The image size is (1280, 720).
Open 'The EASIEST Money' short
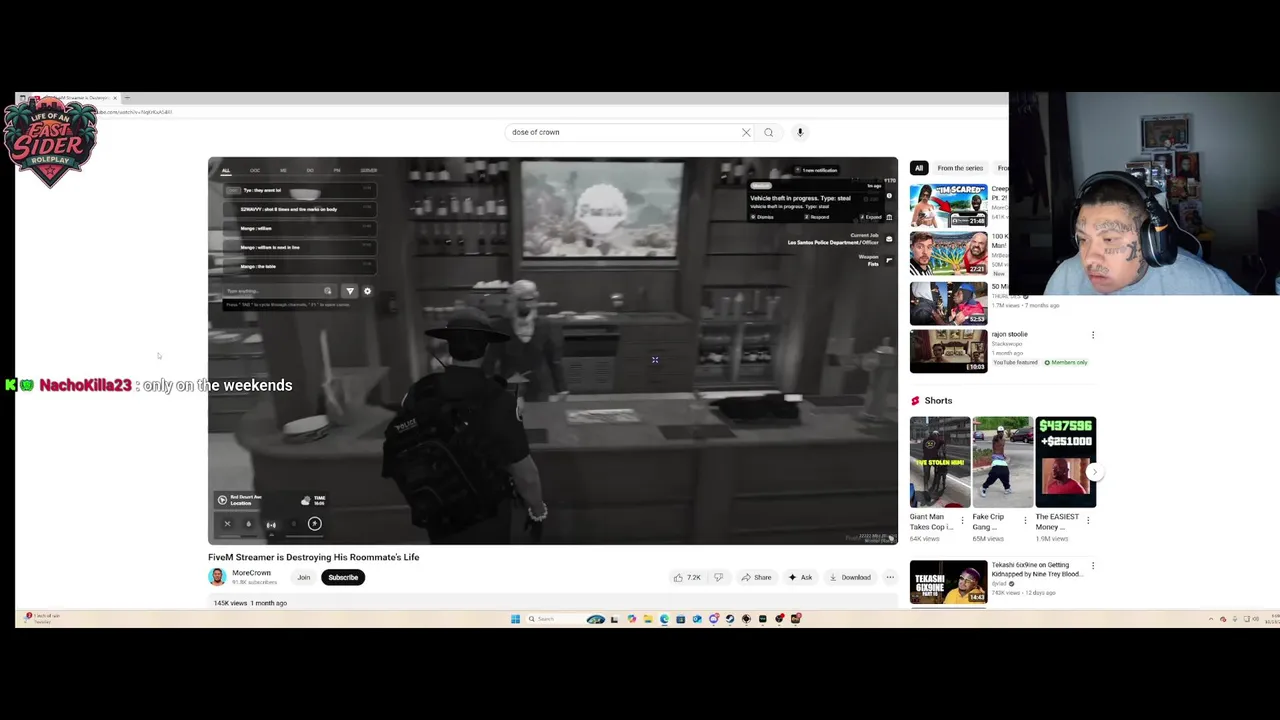pos(1066,462)
